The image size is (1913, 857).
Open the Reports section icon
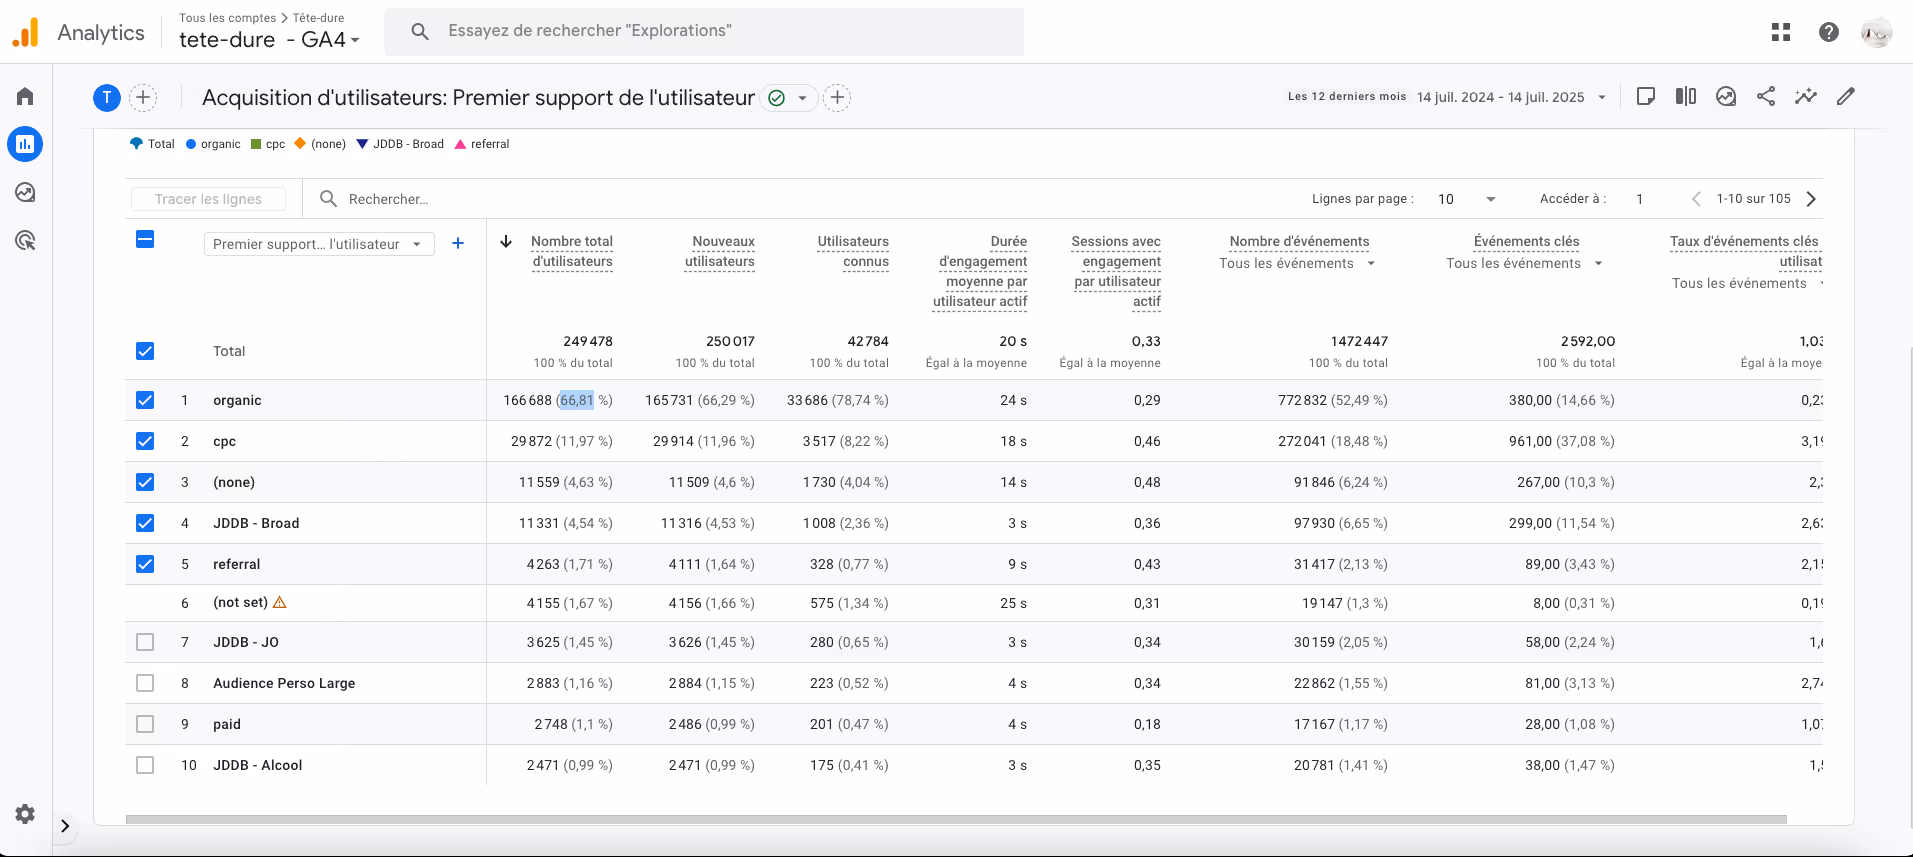[25, 144]
